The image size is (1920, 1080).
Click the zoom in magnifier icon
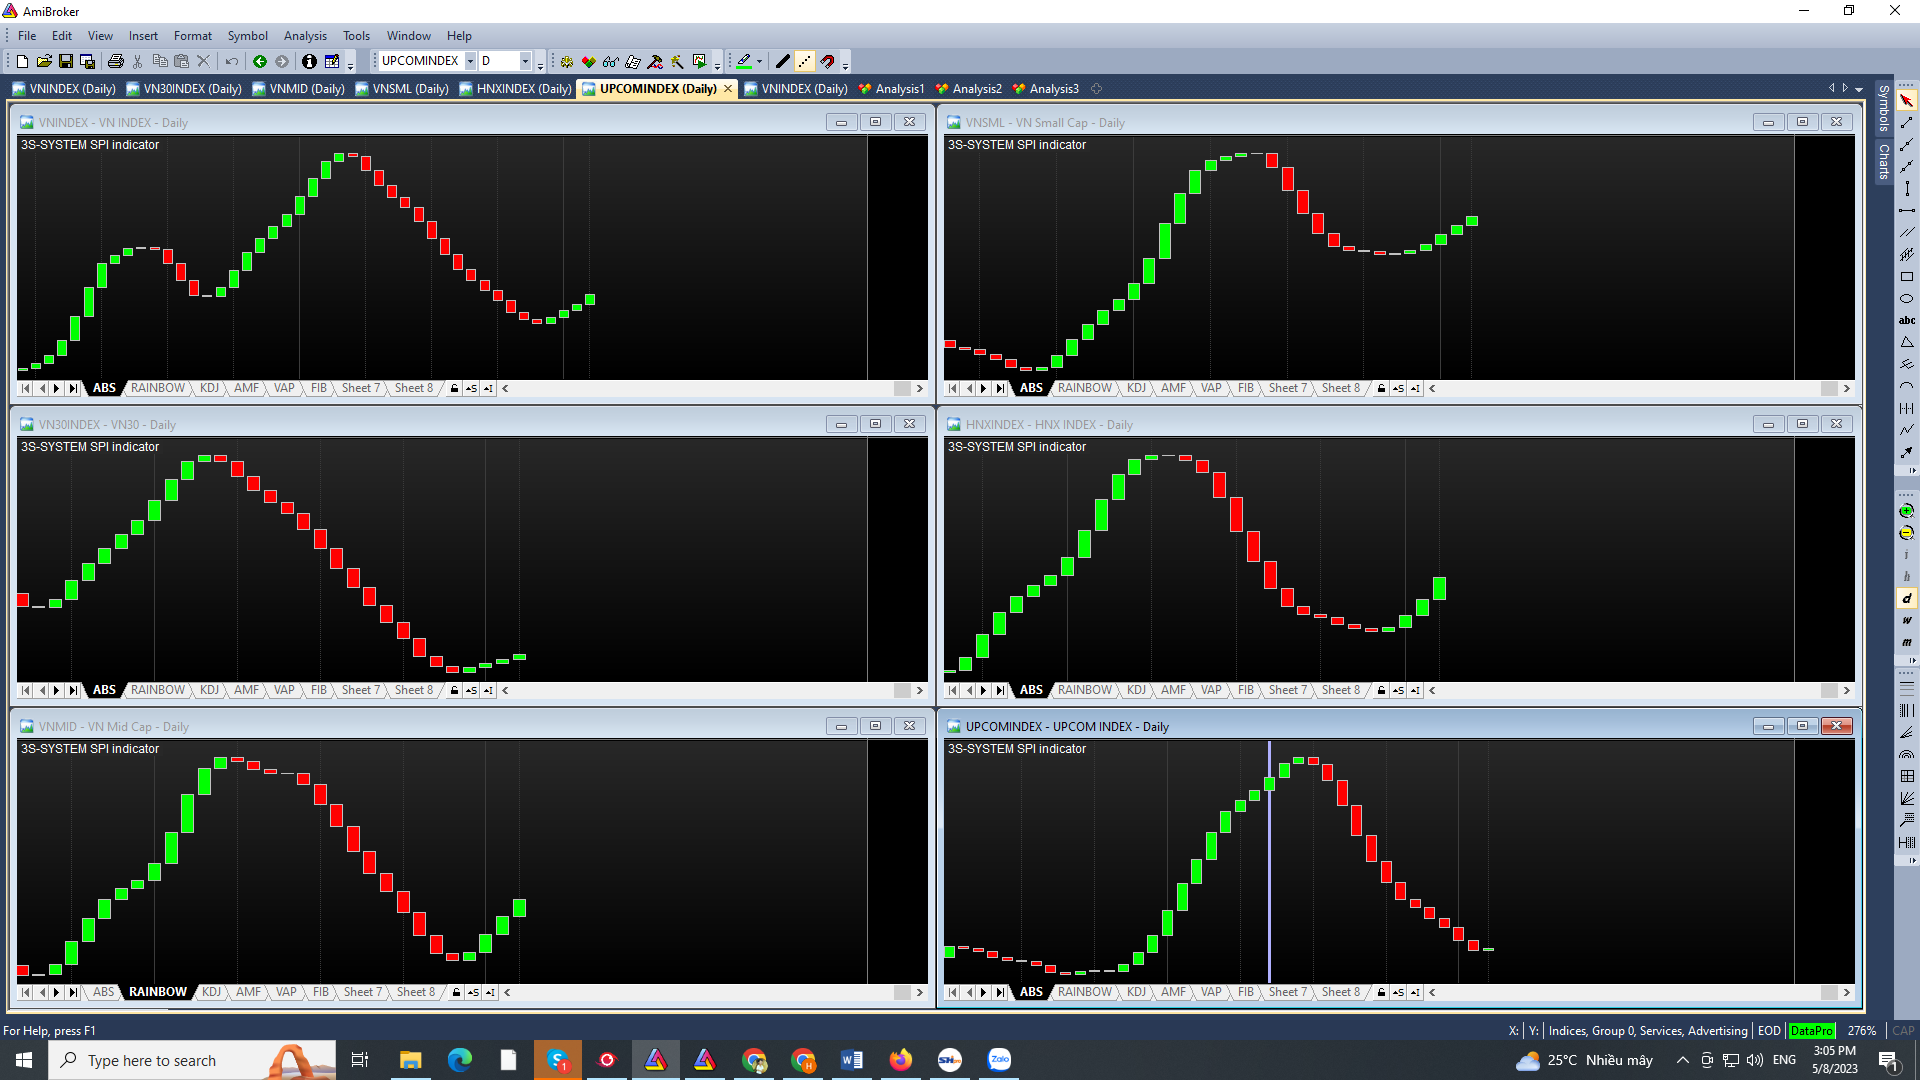click(1906, 511)
